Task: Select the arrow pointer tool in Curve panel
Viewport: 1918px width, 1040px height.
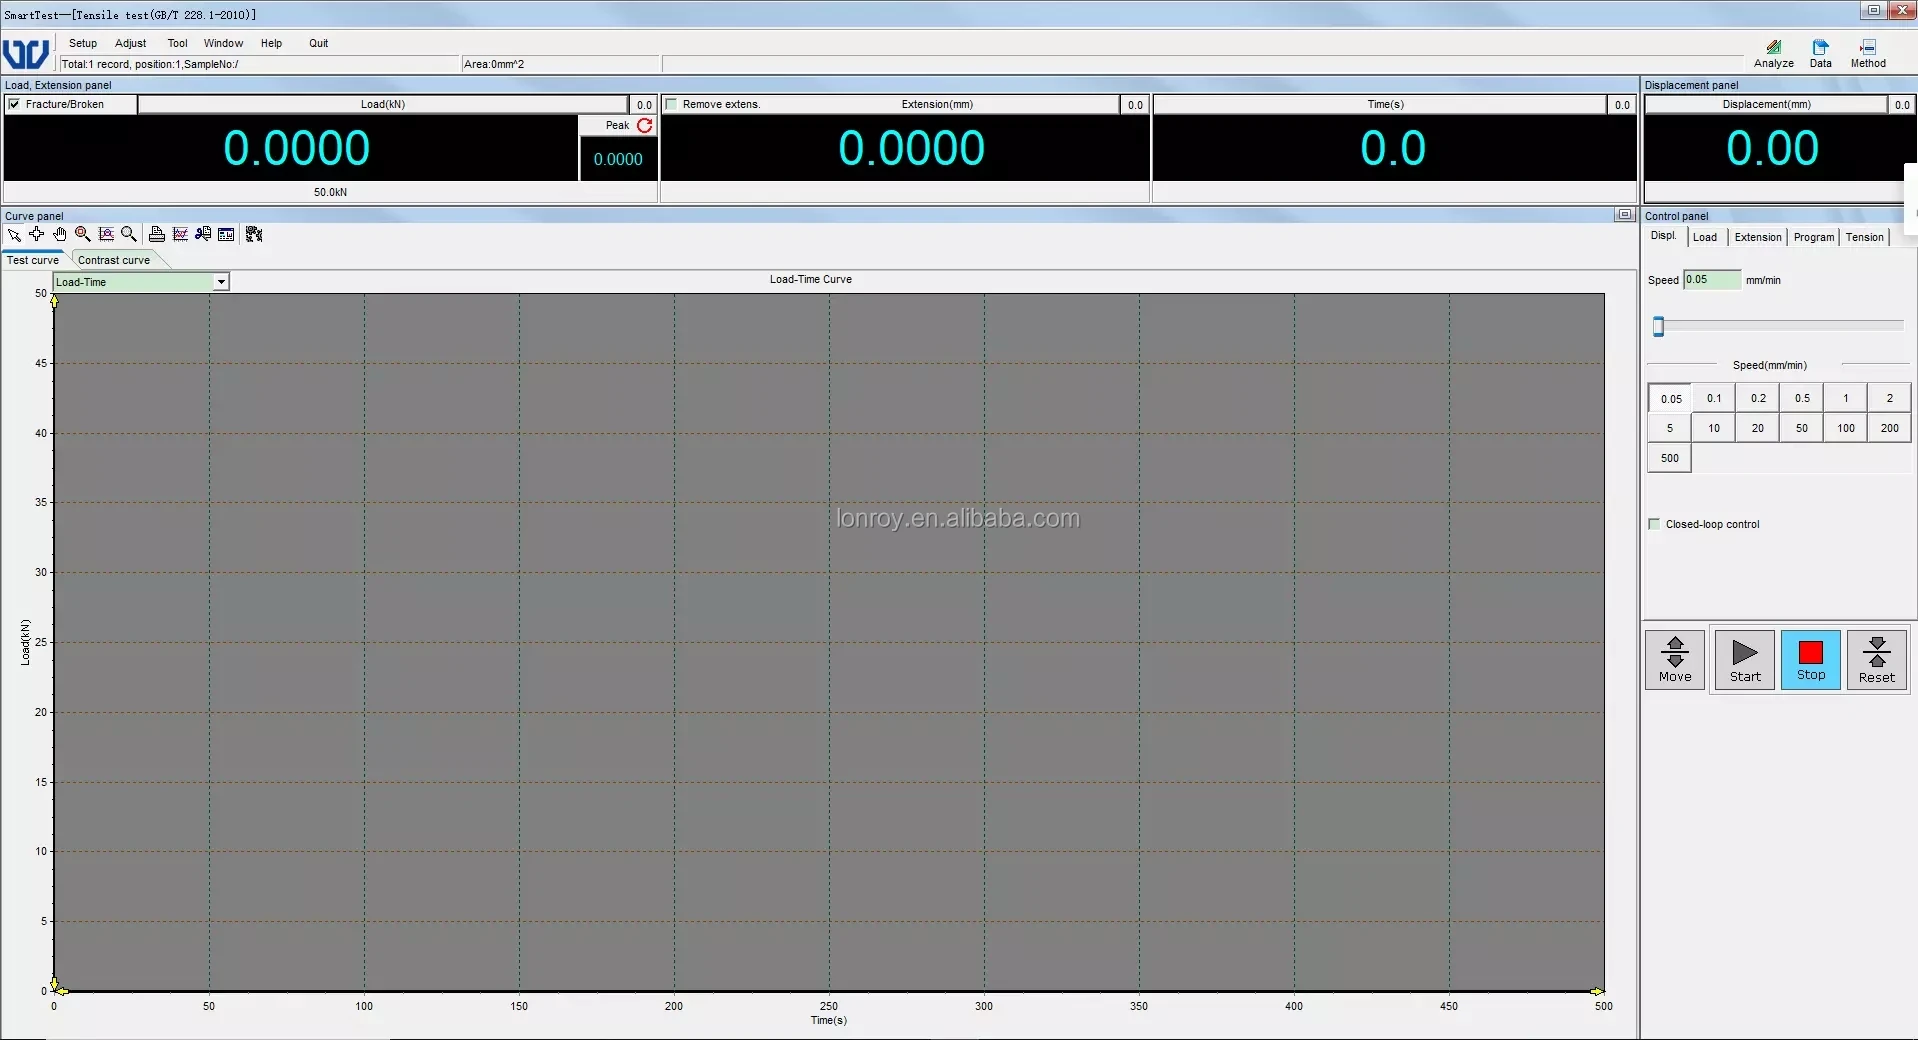Action: [x=14, y=235]
